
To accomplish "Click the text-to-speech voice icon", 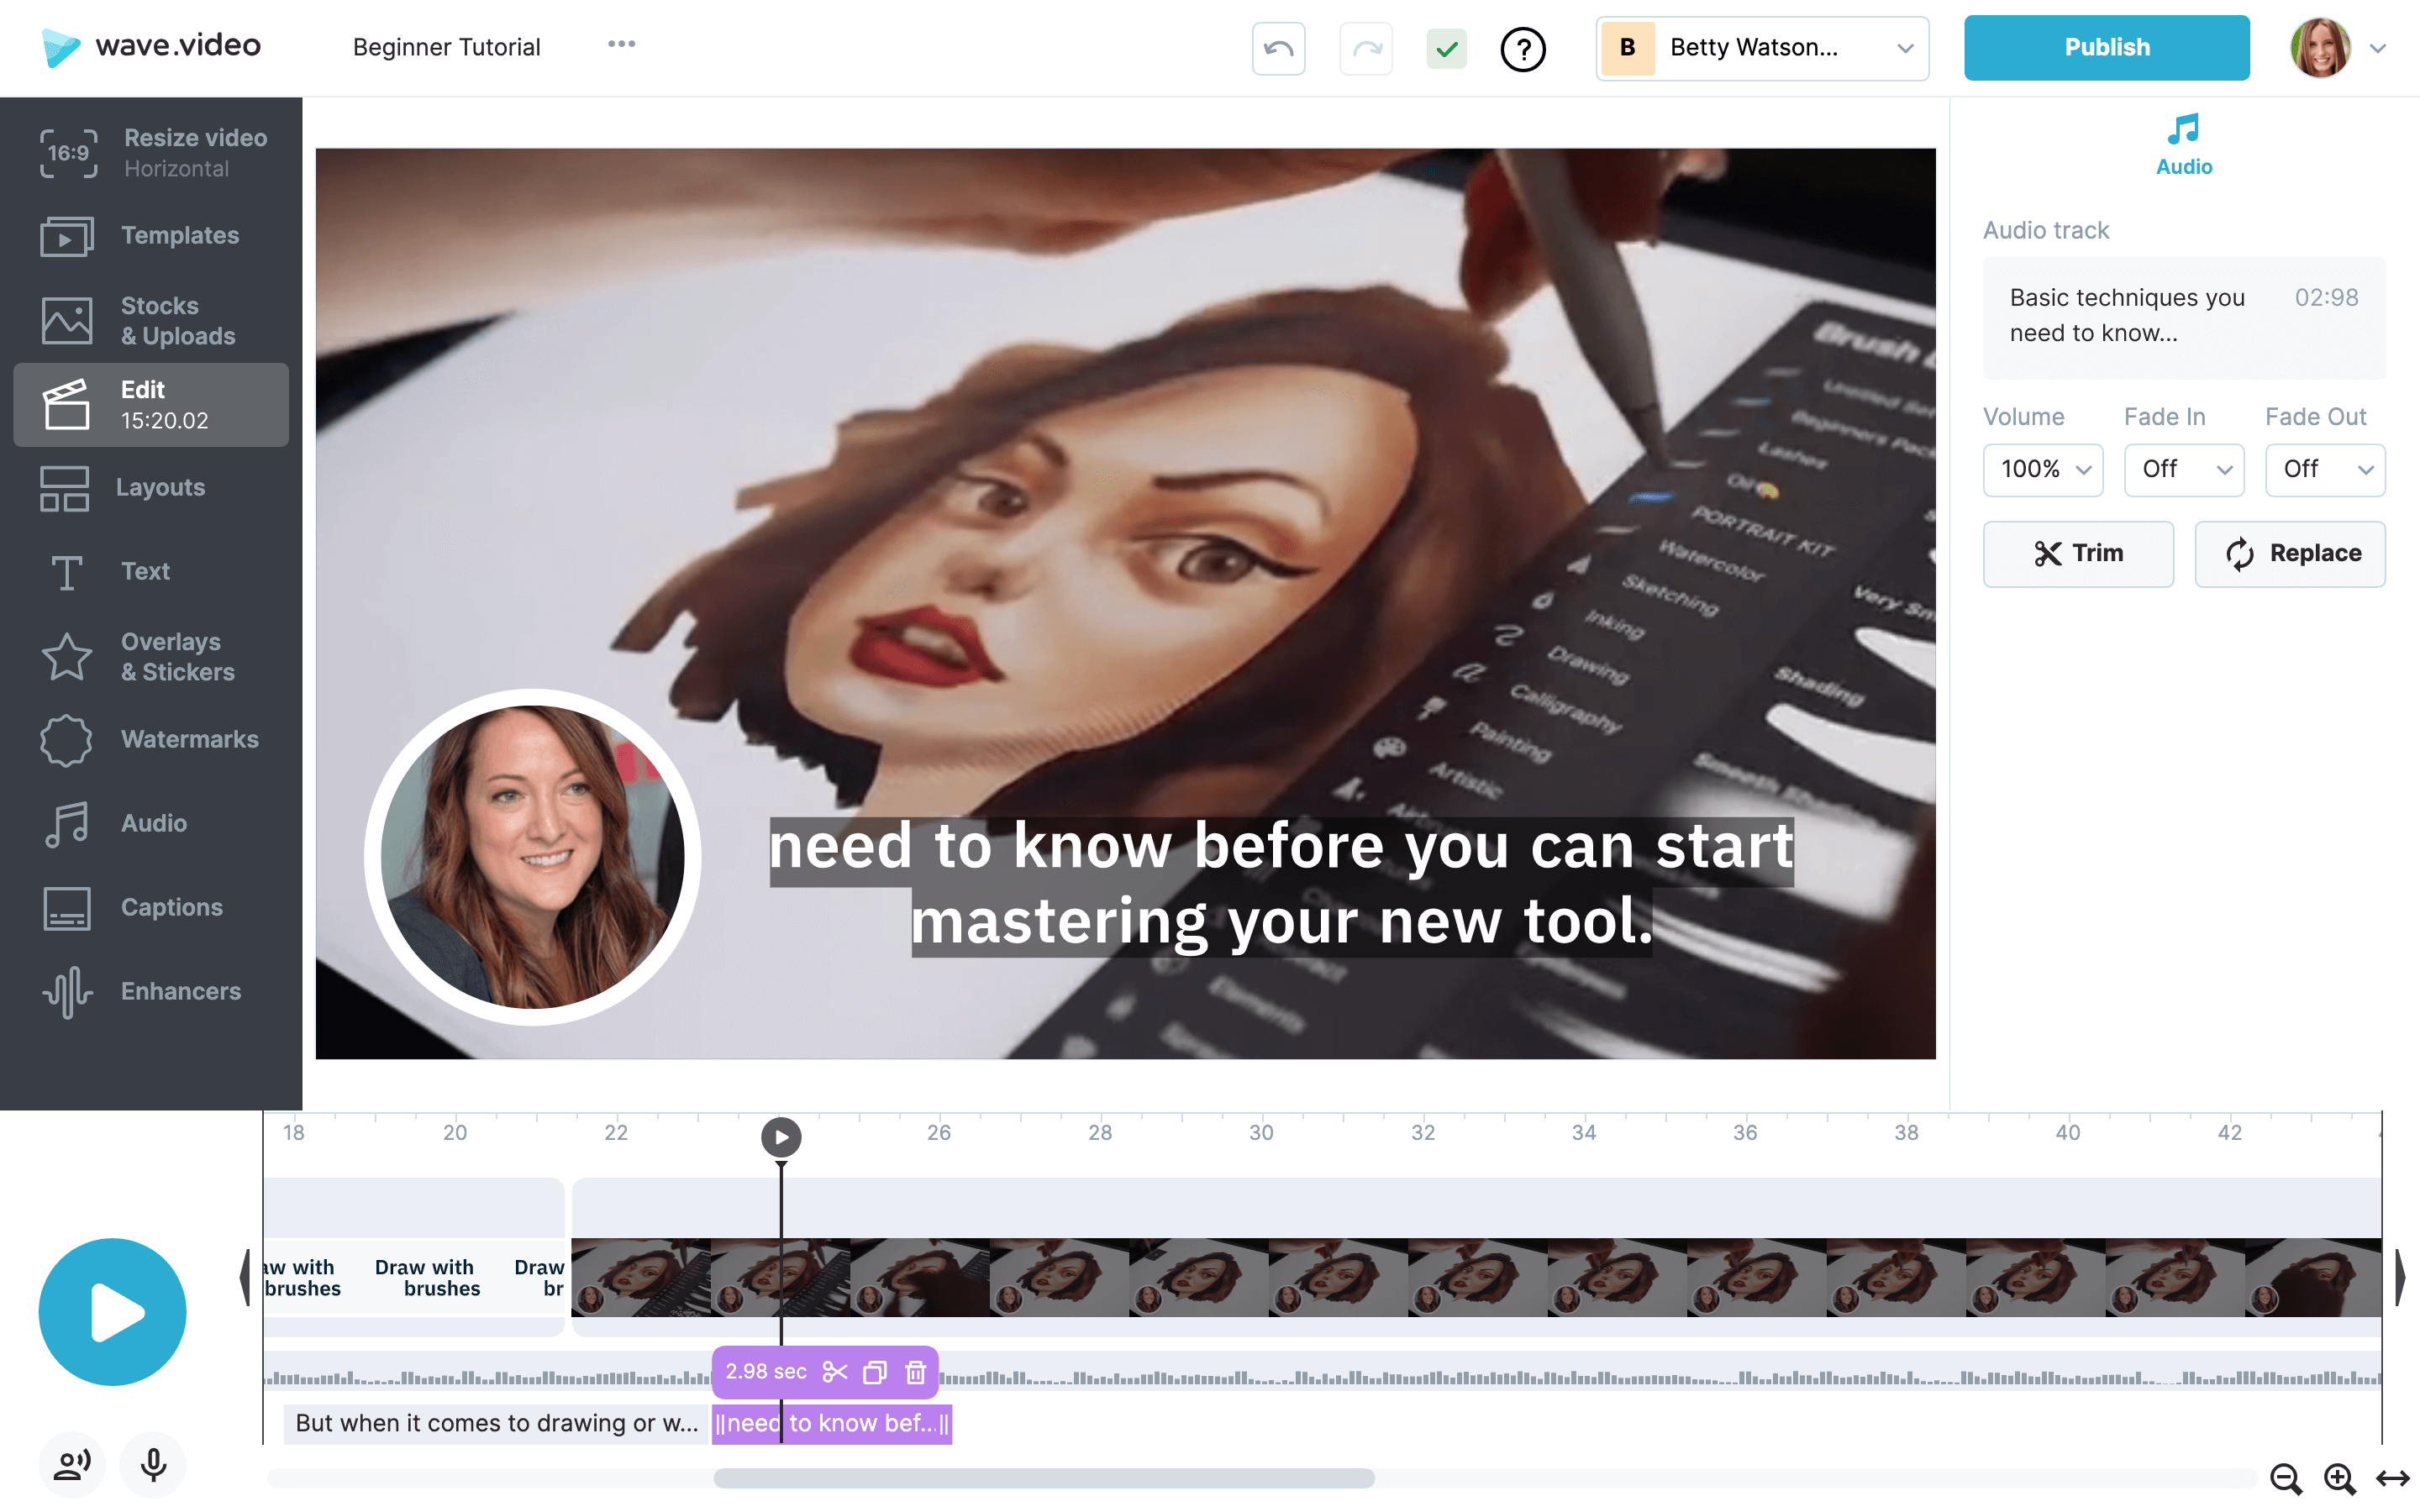I will point(72,1465).
